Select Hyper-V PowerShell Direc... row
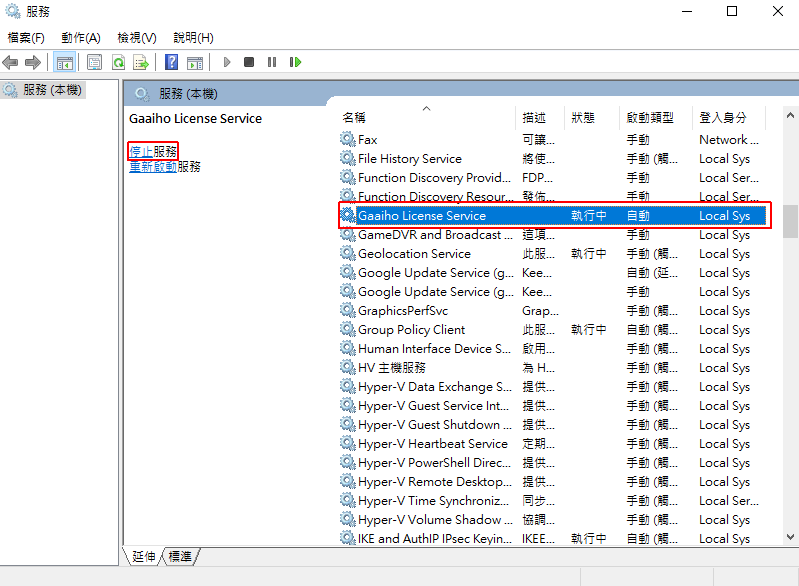Screen dimensions: 799x586 click(552, 463)
